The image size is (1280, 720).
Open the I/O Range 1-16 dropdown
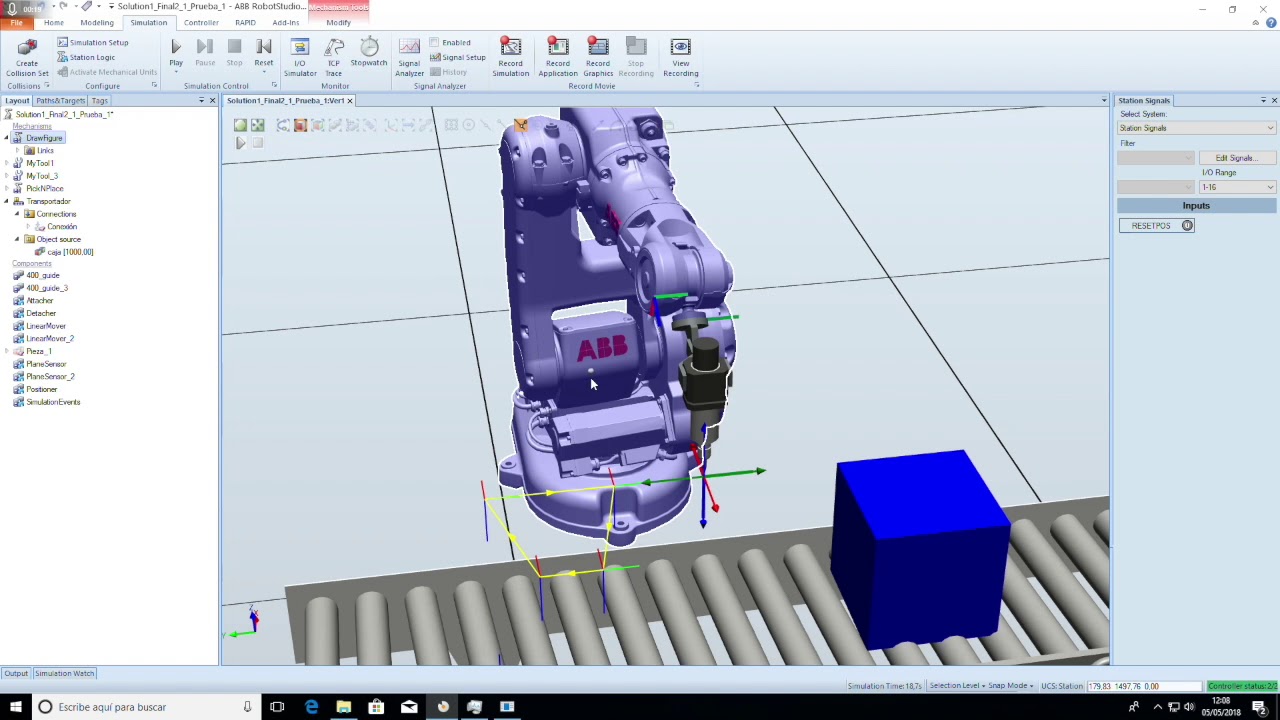pyautogui.click(x=1238, y=187)
